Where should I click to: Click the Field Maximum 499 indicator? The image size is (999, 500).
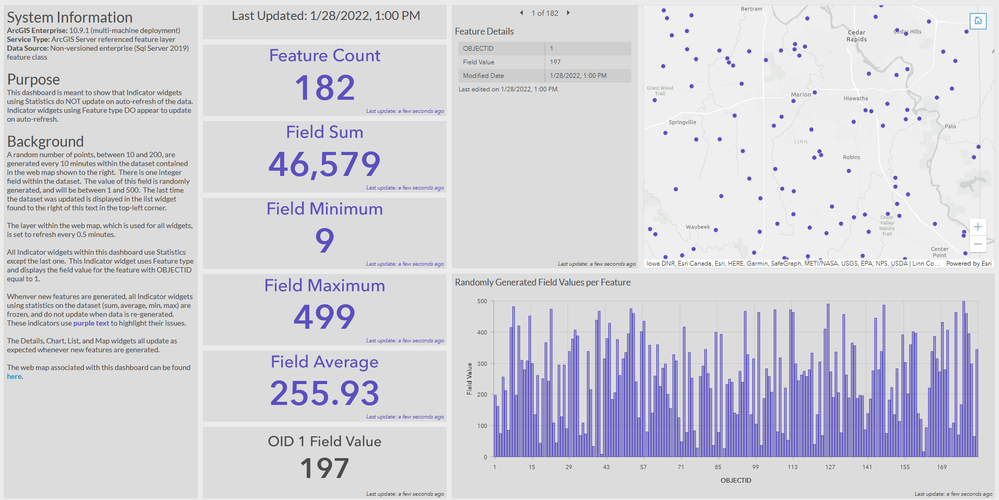(x=324, y=310)
